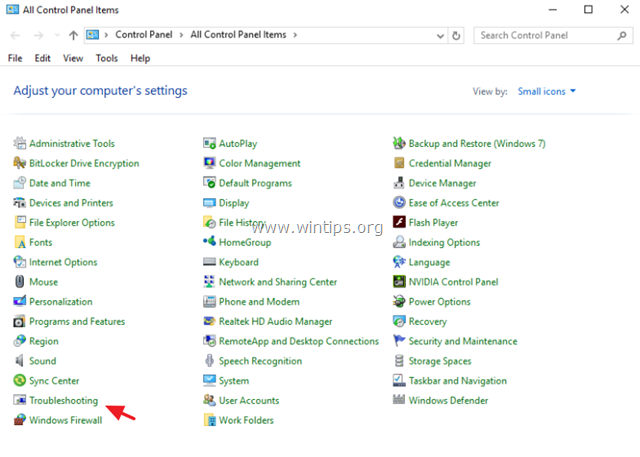This screenshot has height=457, width=640.
Task: Open the Sound speaker icon
Action: tap(20, 360)
